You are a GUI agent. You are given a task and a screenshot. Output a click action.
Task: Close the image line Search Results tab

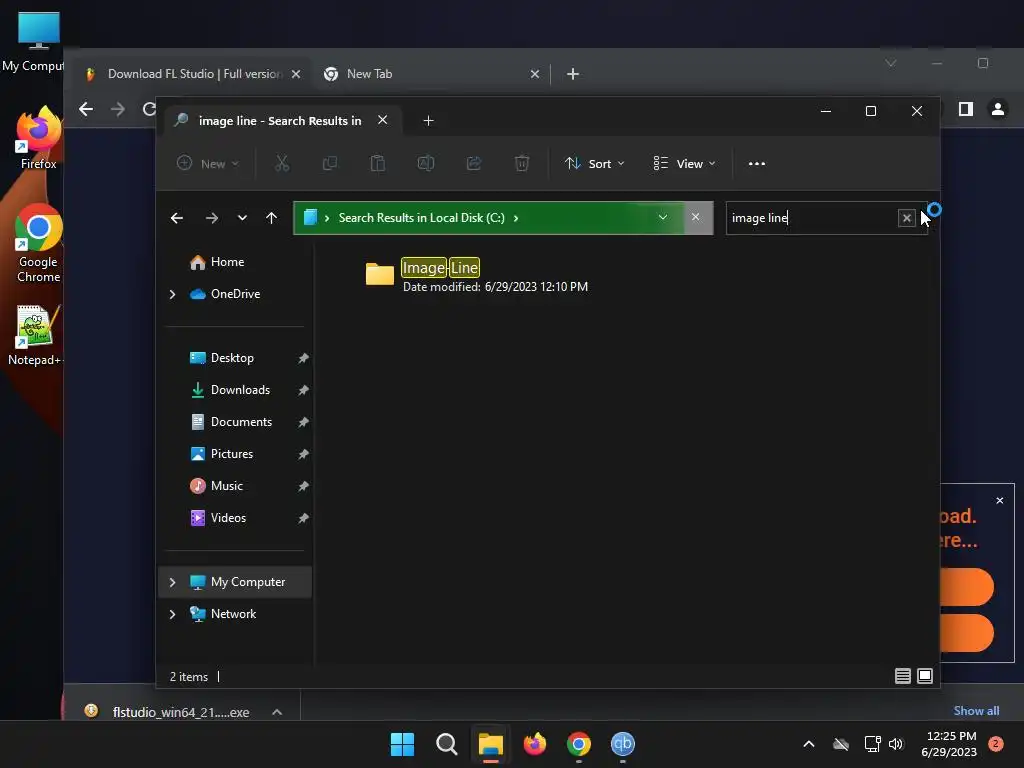(x=383, y=120)
